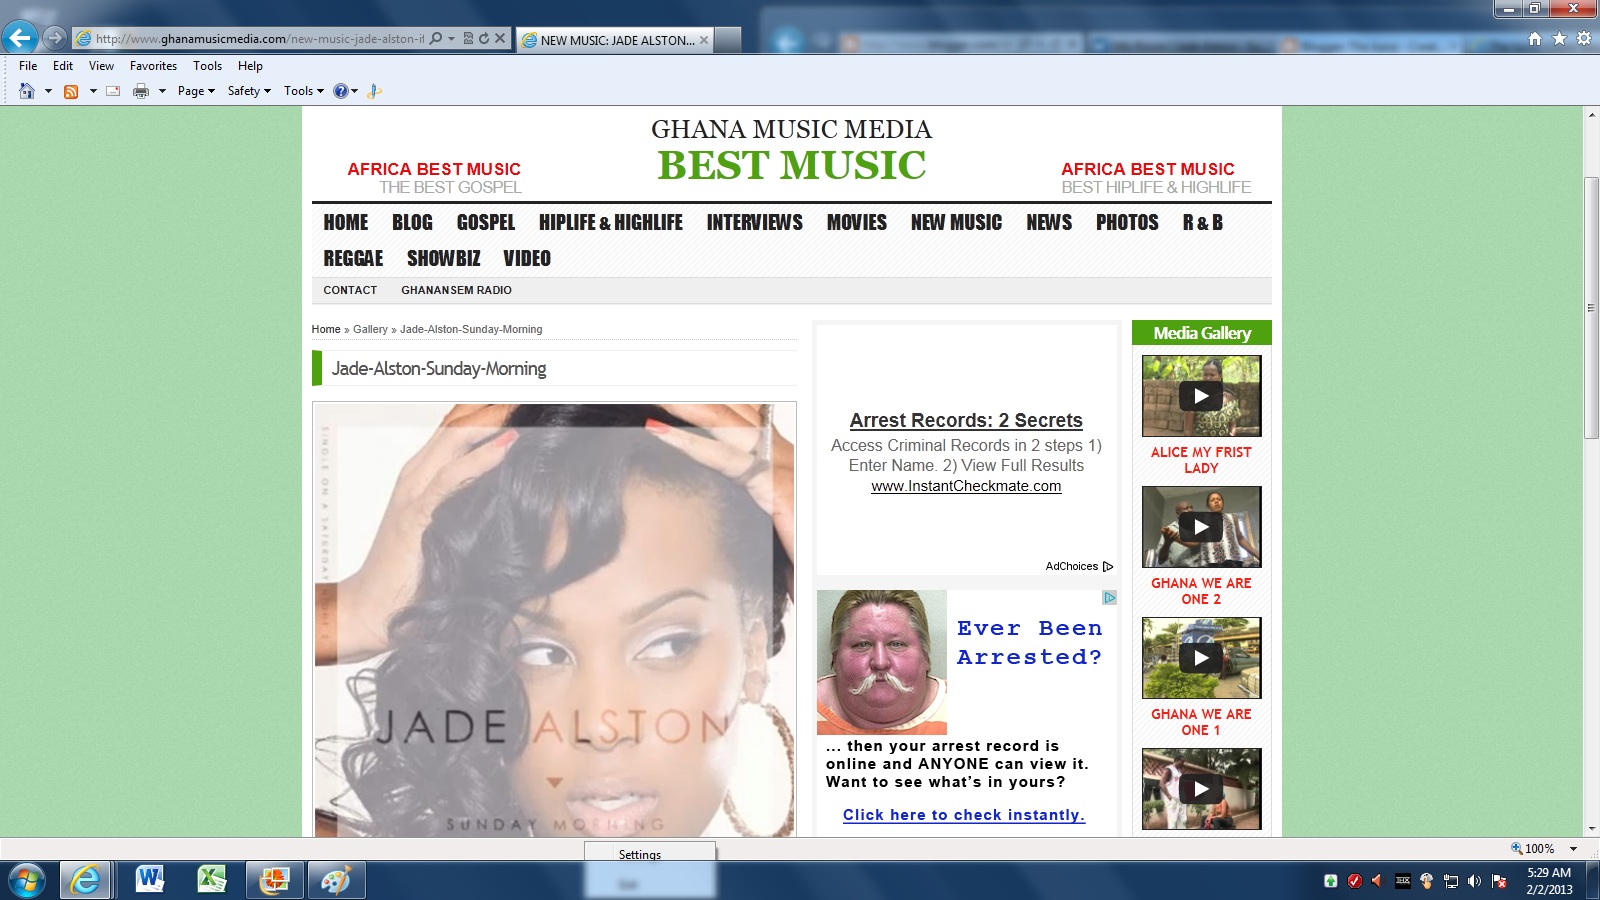Open Favorites via the star icon
This screenshot has width=1600, height=900.
(1559, 39)
